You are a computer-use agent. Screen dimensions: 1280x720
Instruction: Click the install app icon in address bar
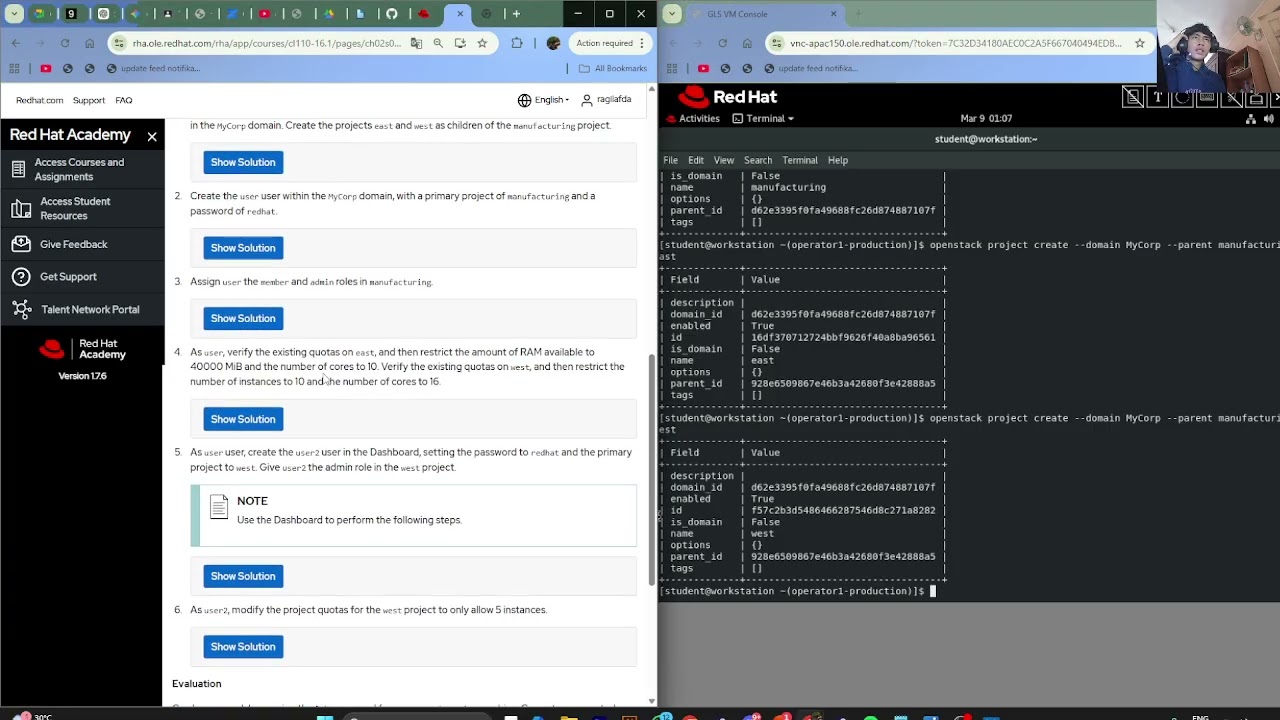[x=460, y=43]
